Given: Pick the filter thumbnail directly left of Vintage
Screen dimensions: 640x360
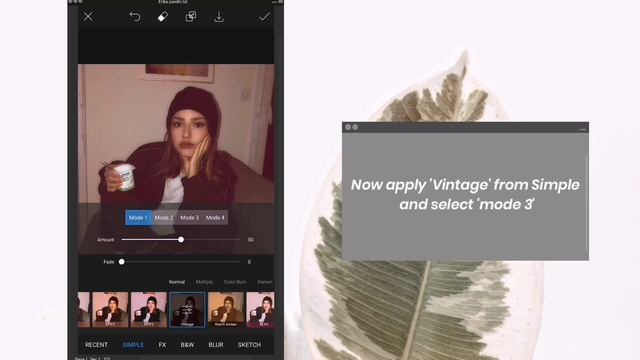Looking at the screenshot, I should pos(149,309).
